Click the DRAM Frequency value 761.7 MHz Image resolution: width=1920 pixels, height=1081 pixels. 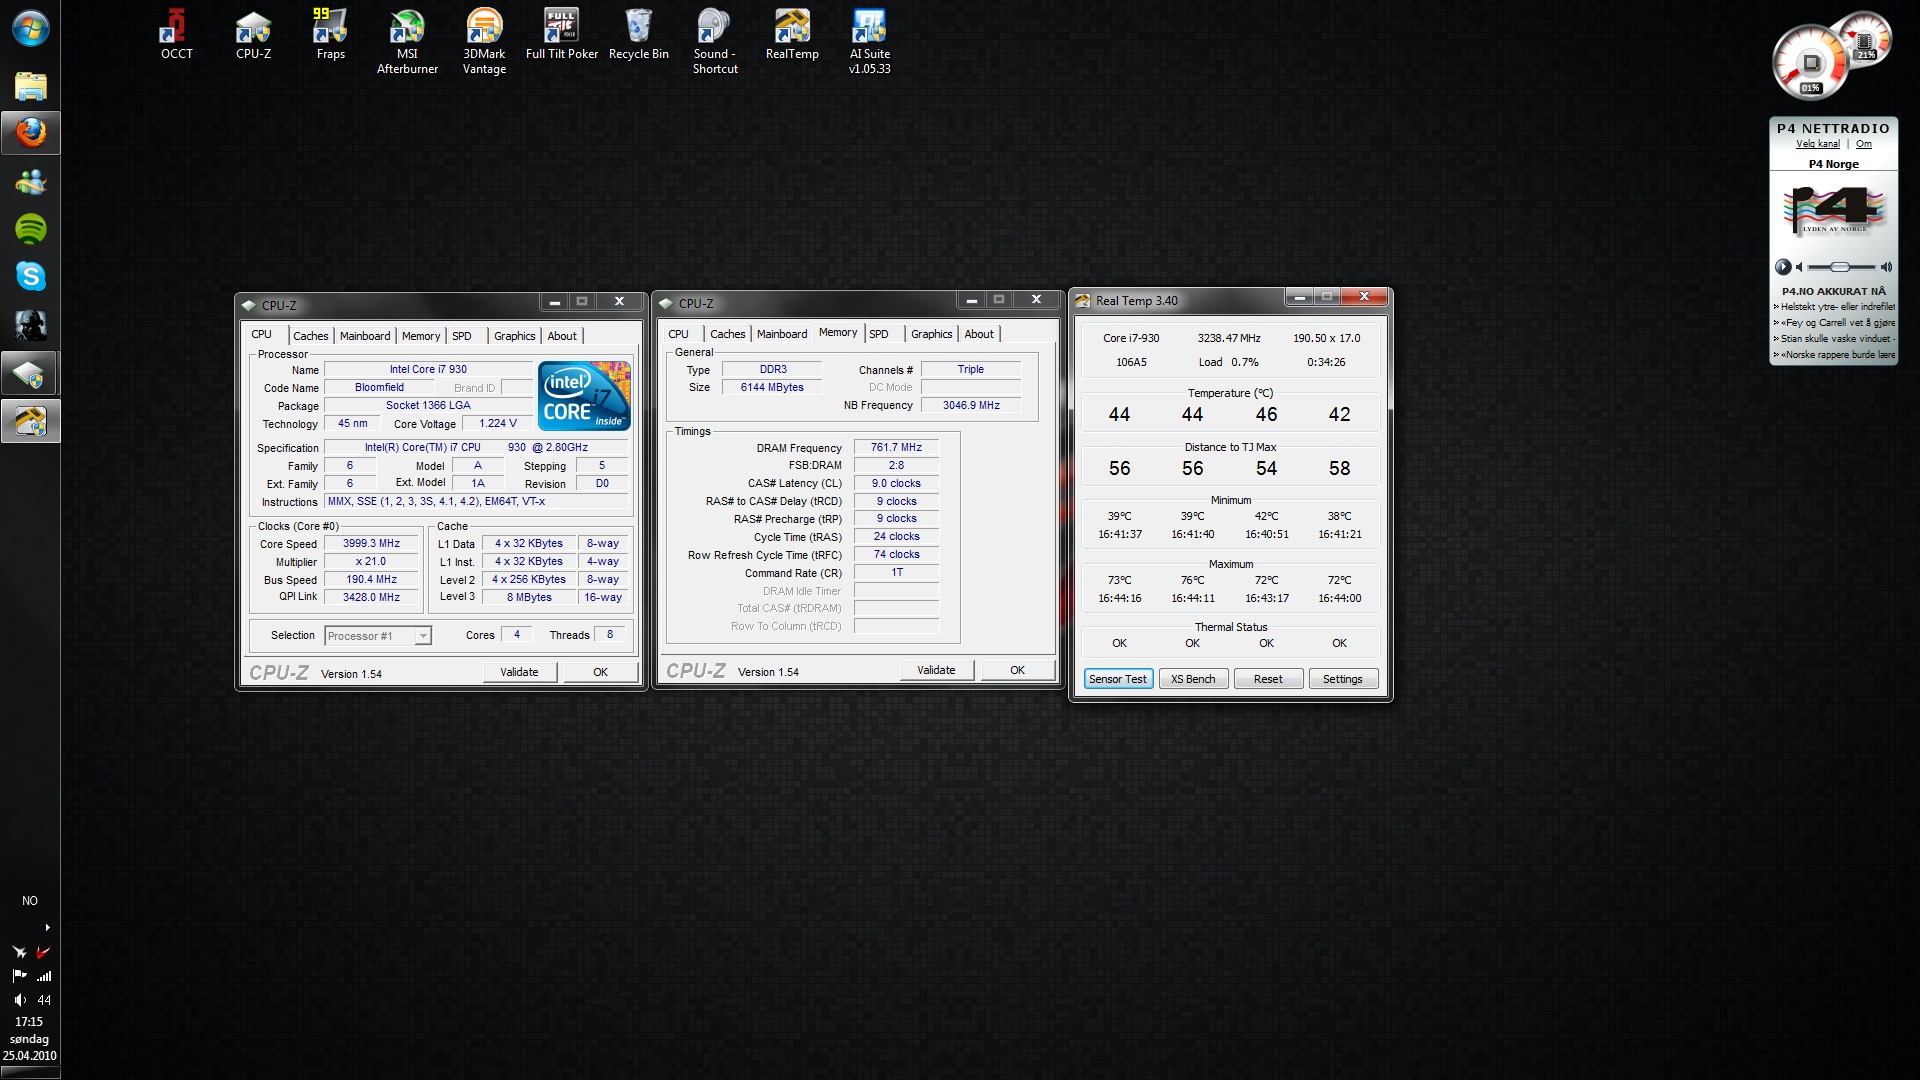pyautogui.click(x=896, y=448)
